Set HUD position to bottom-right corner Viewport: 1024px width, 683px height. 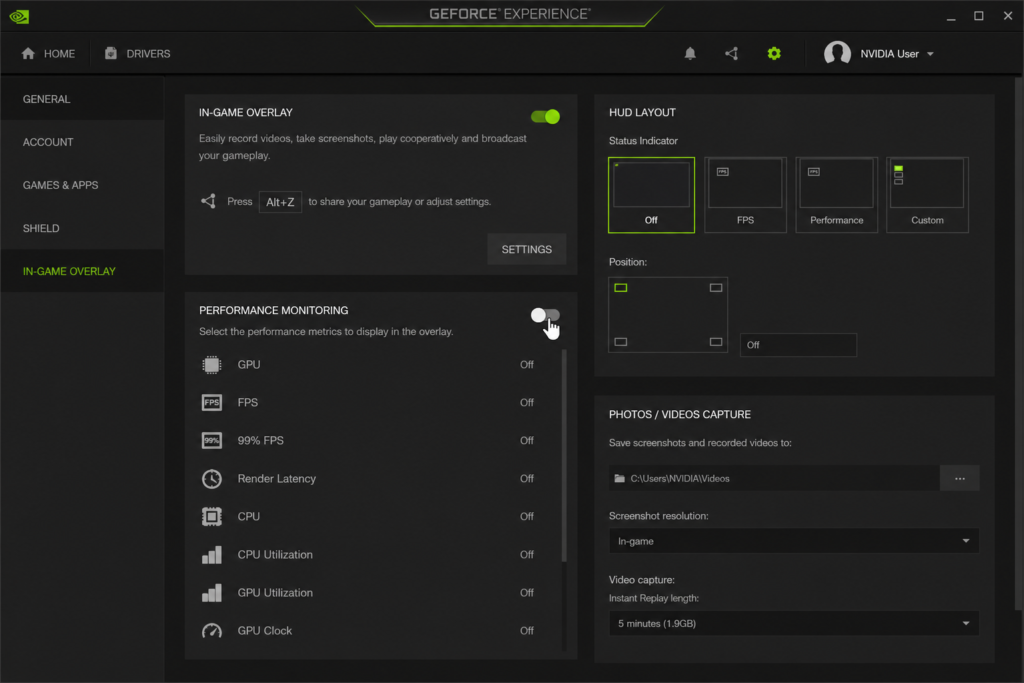click(x=716, y=342)
